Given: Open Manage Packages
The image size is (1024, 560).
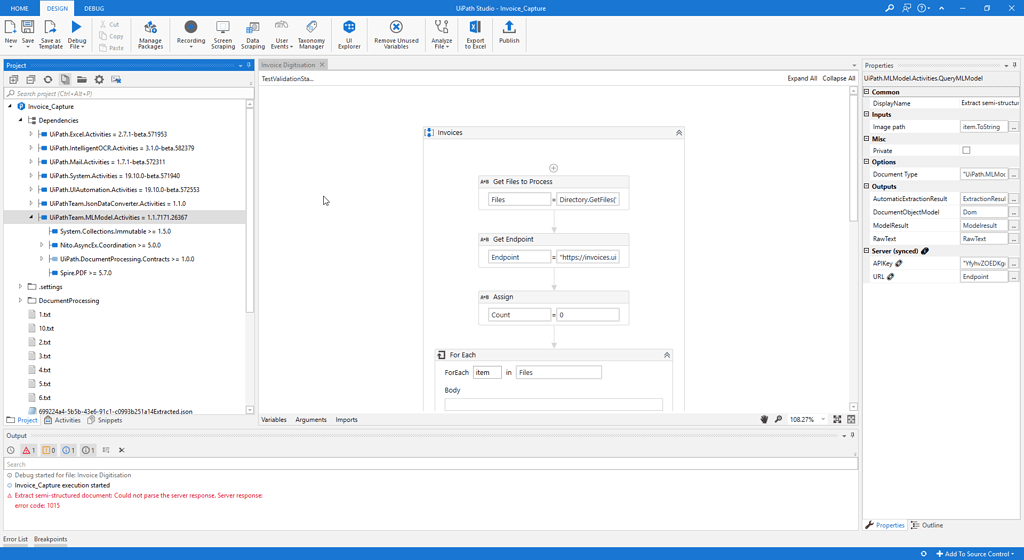Looking at the screenshot, I should [150, 34].
